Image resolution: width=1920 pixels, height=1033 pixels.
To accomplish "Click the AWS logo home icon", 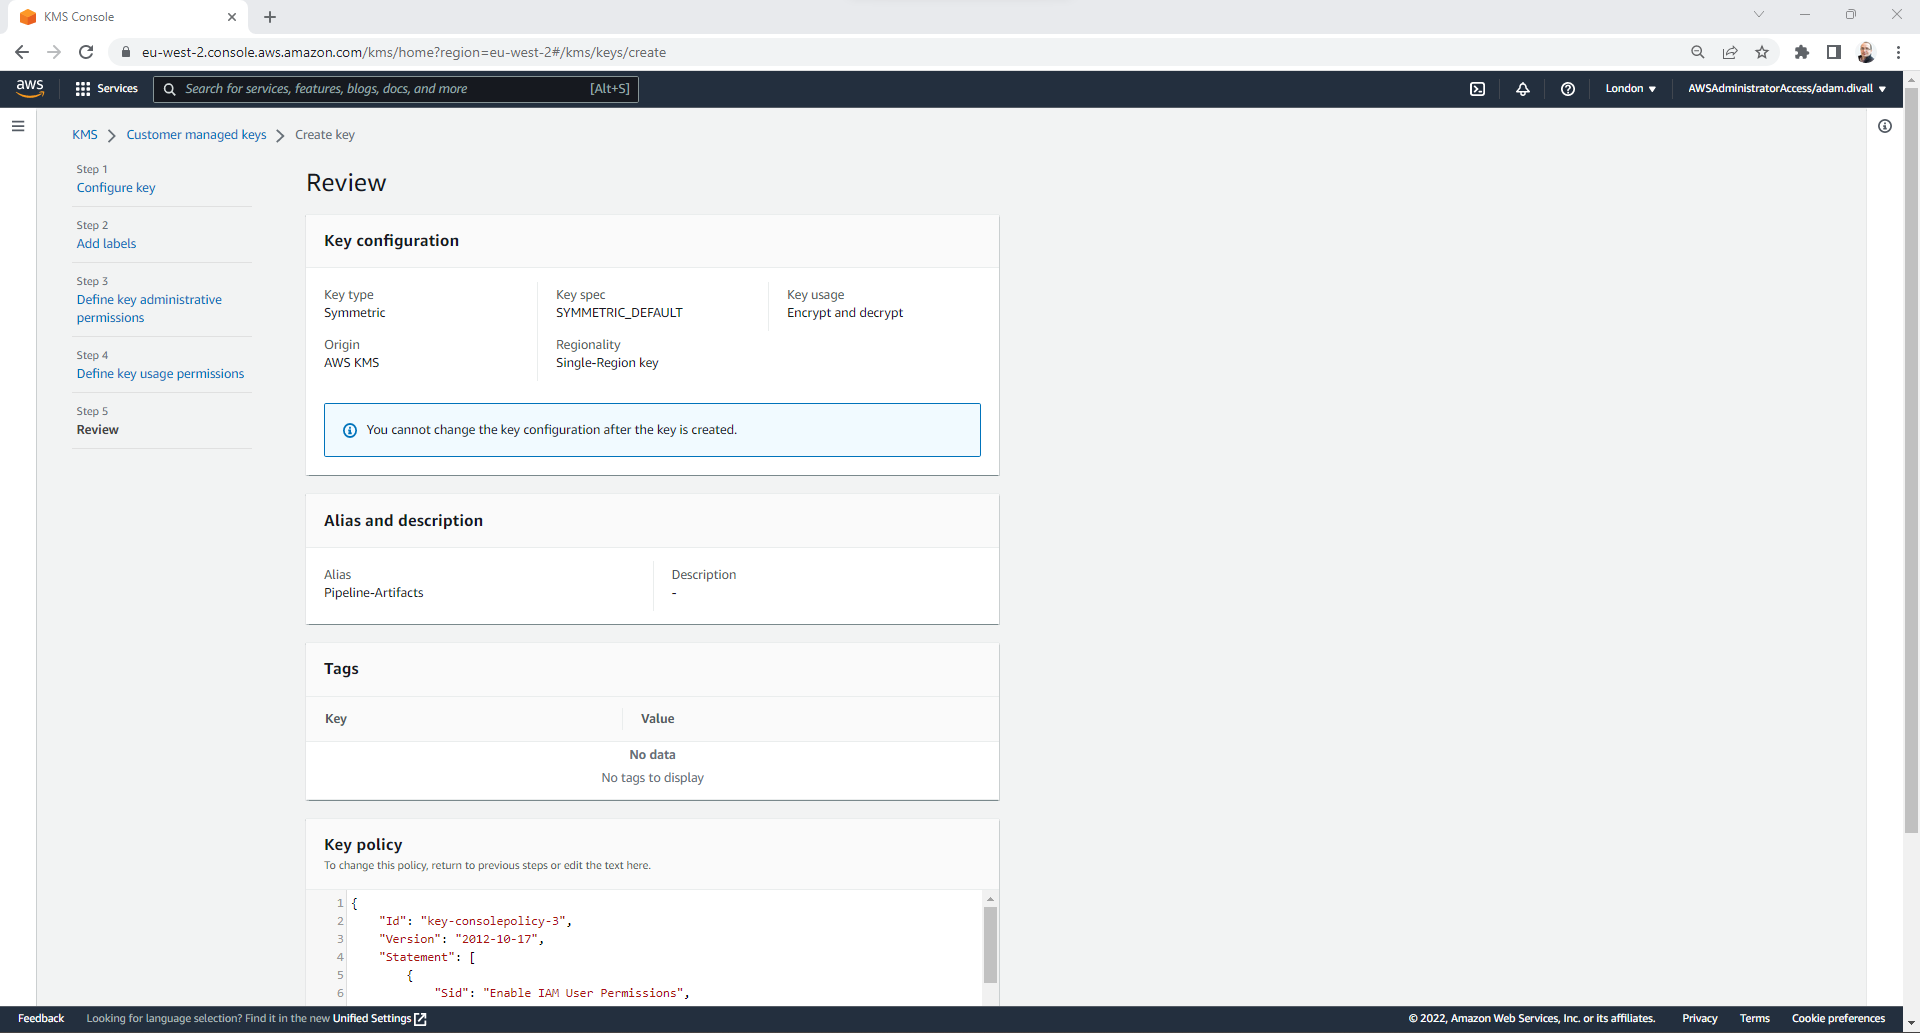I will pos(30,88).
